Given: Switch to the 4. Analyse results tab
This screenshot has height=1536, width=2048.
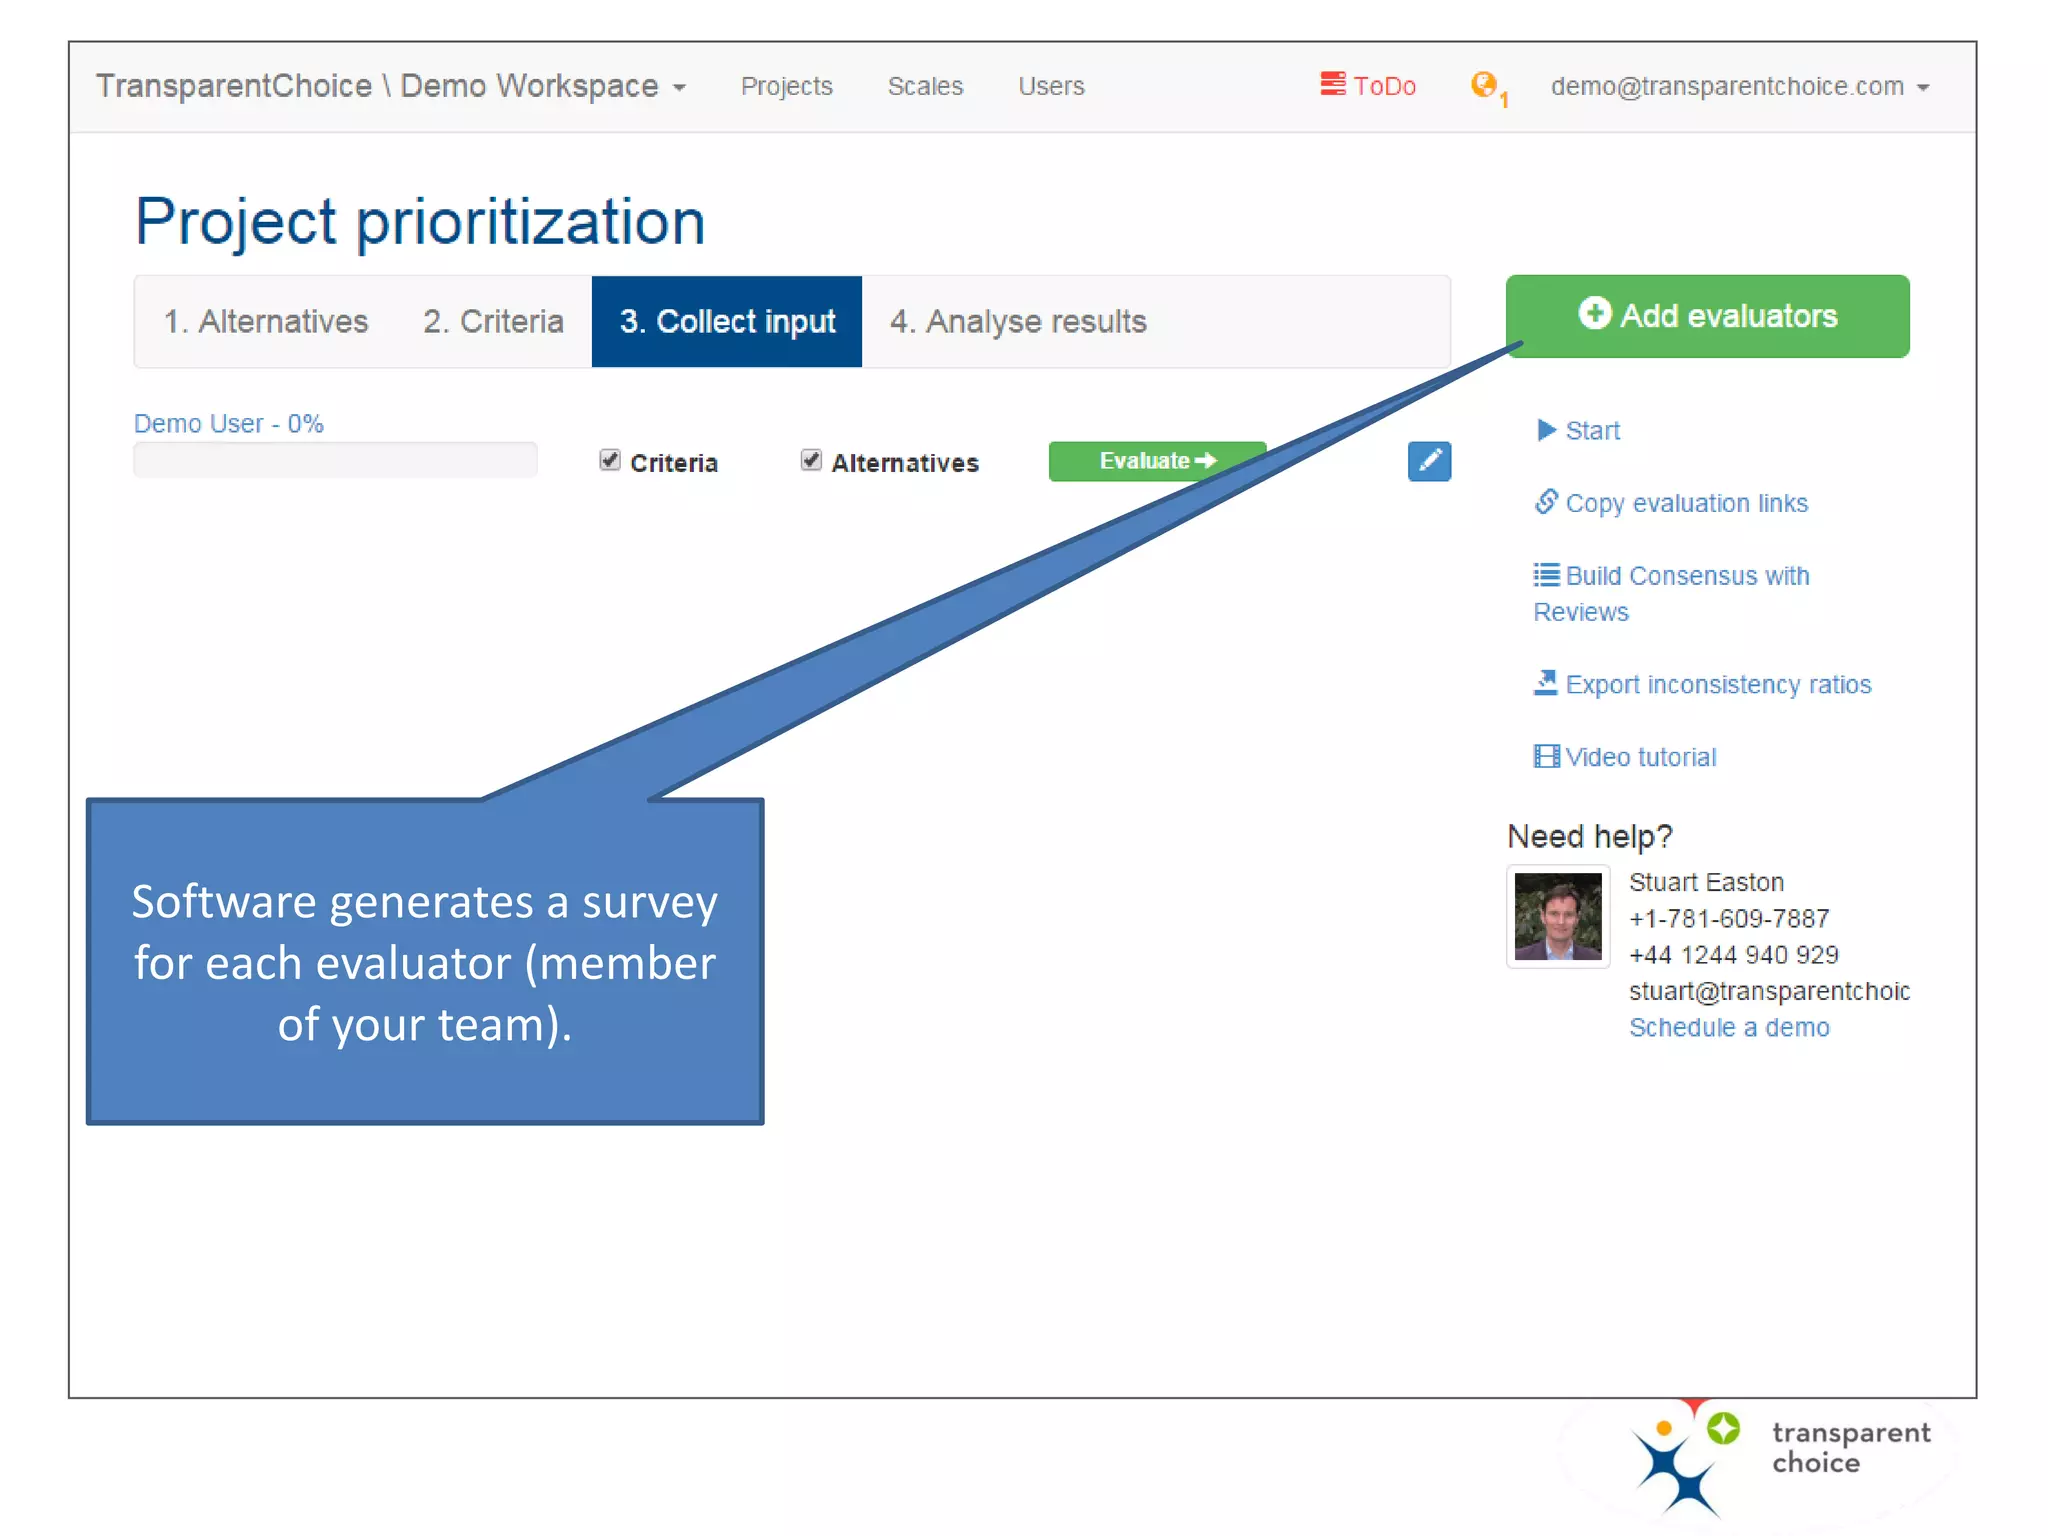Looking at the screenshot, I should tap(1018, 322).
